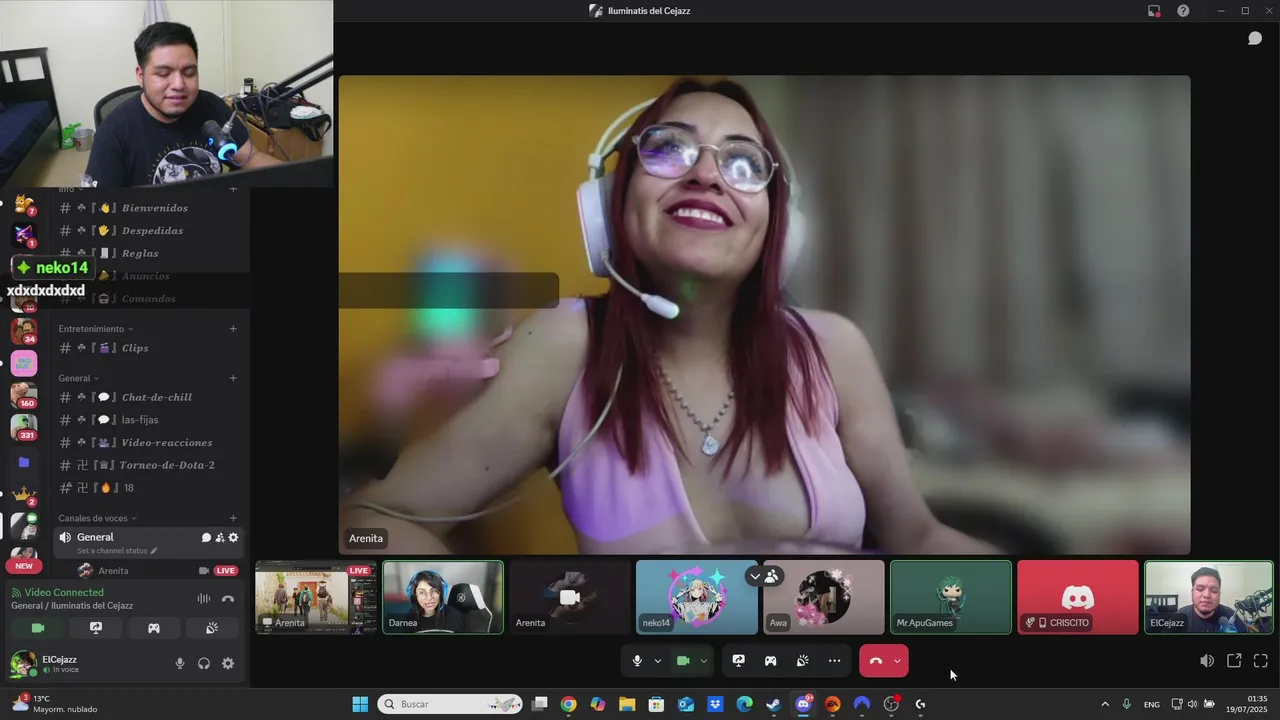Open Video Connected details text

coord(64,593)
